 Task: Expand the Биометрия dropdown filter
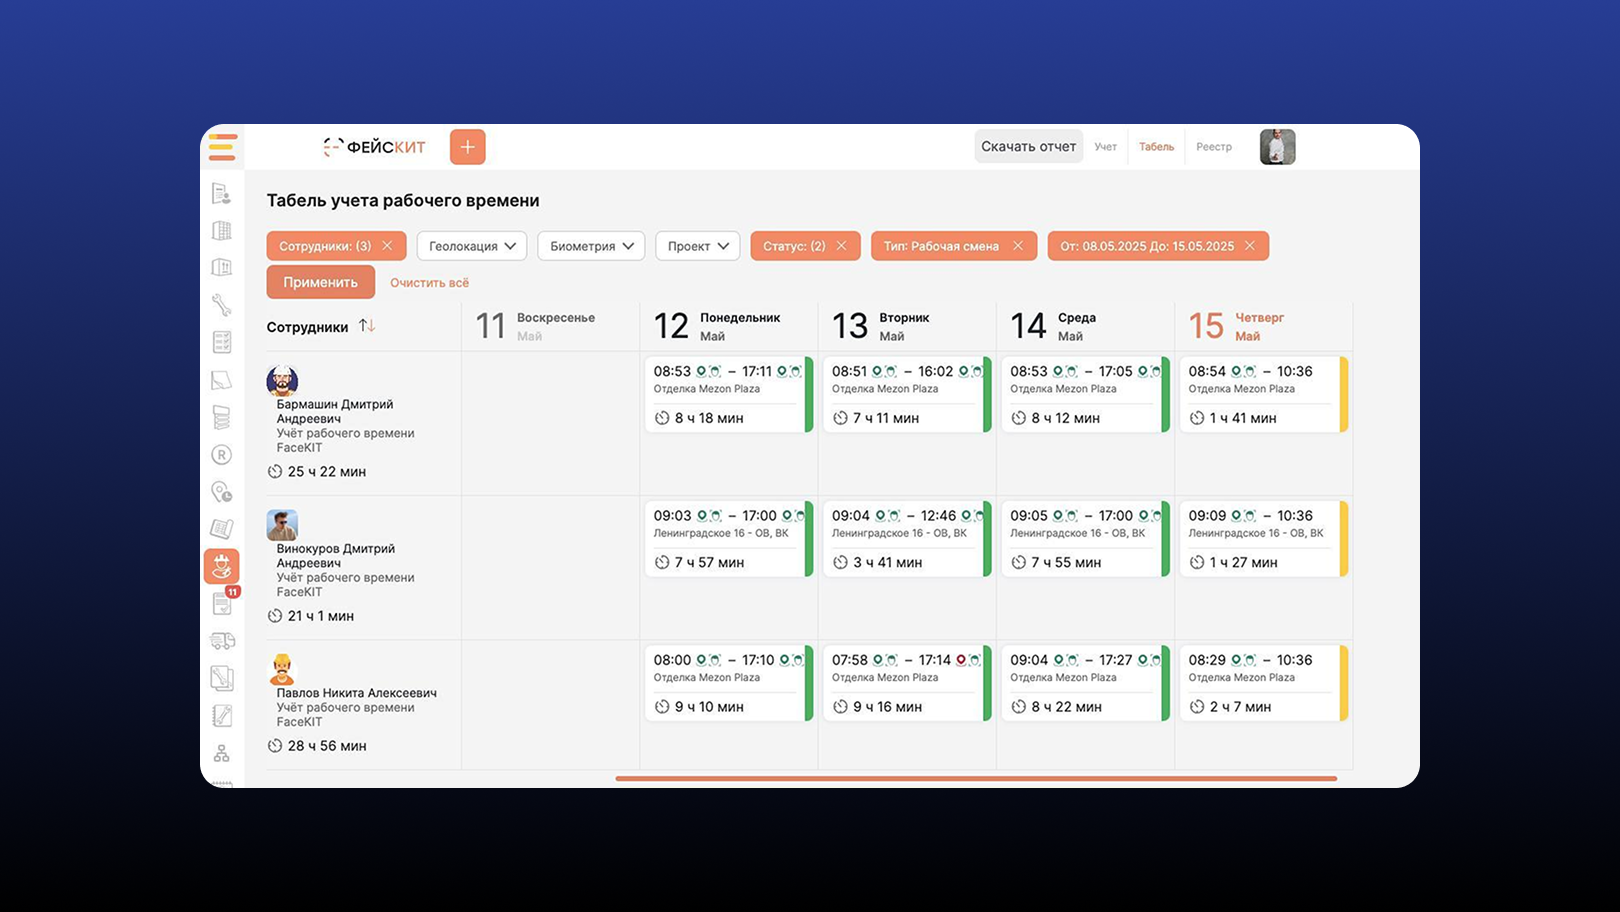[x=591, y=246]
